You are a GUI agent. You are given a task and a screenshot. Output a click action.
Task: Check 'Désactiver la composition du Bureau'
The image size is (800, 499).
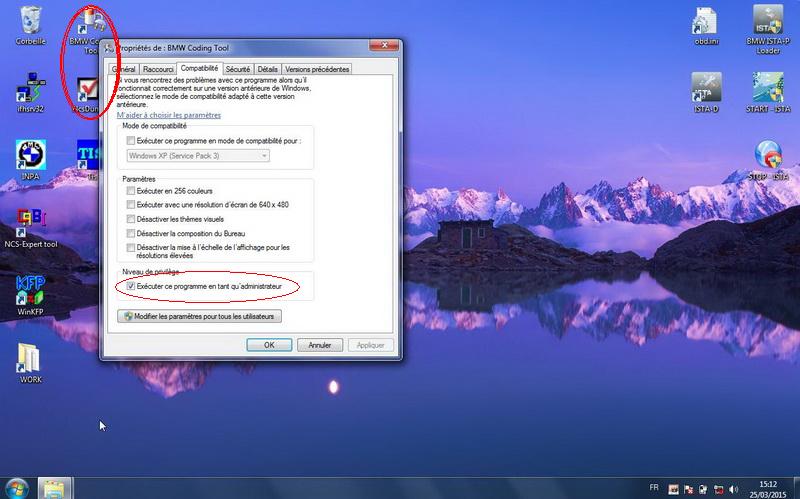(x=131, y=233)
